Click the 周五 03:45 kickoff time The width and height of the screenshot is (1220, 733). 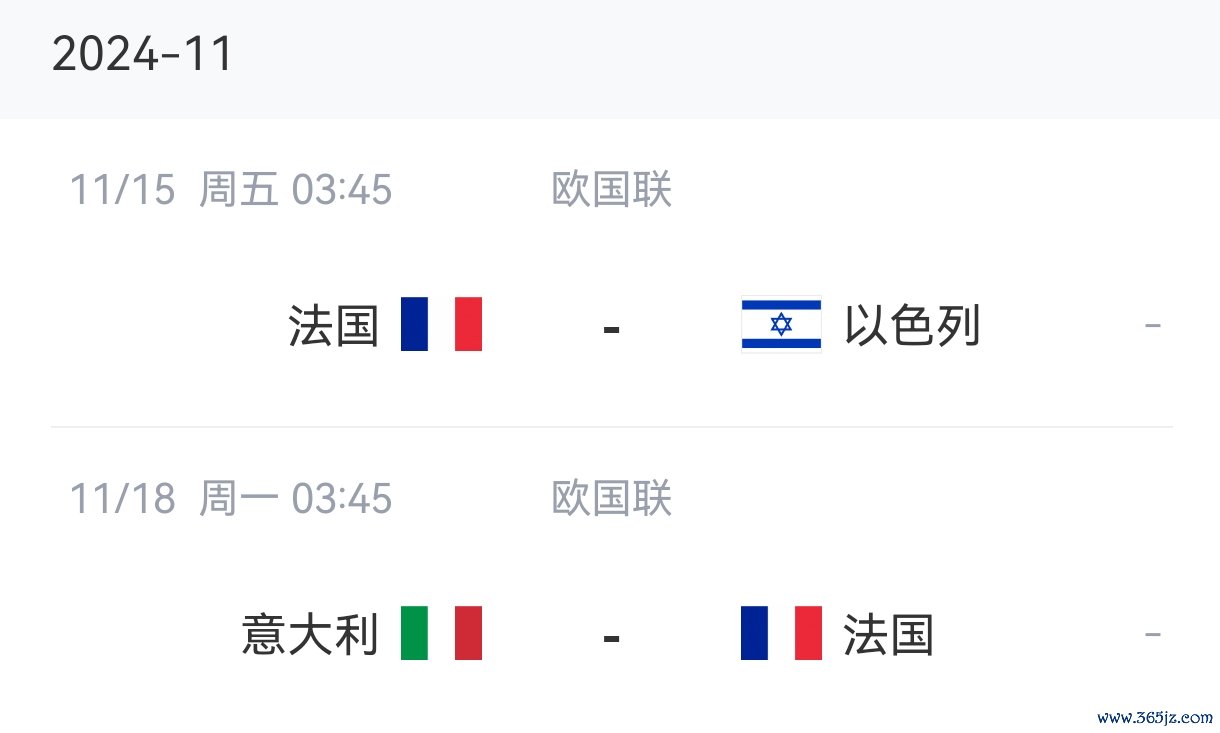(x=295, y=189)
